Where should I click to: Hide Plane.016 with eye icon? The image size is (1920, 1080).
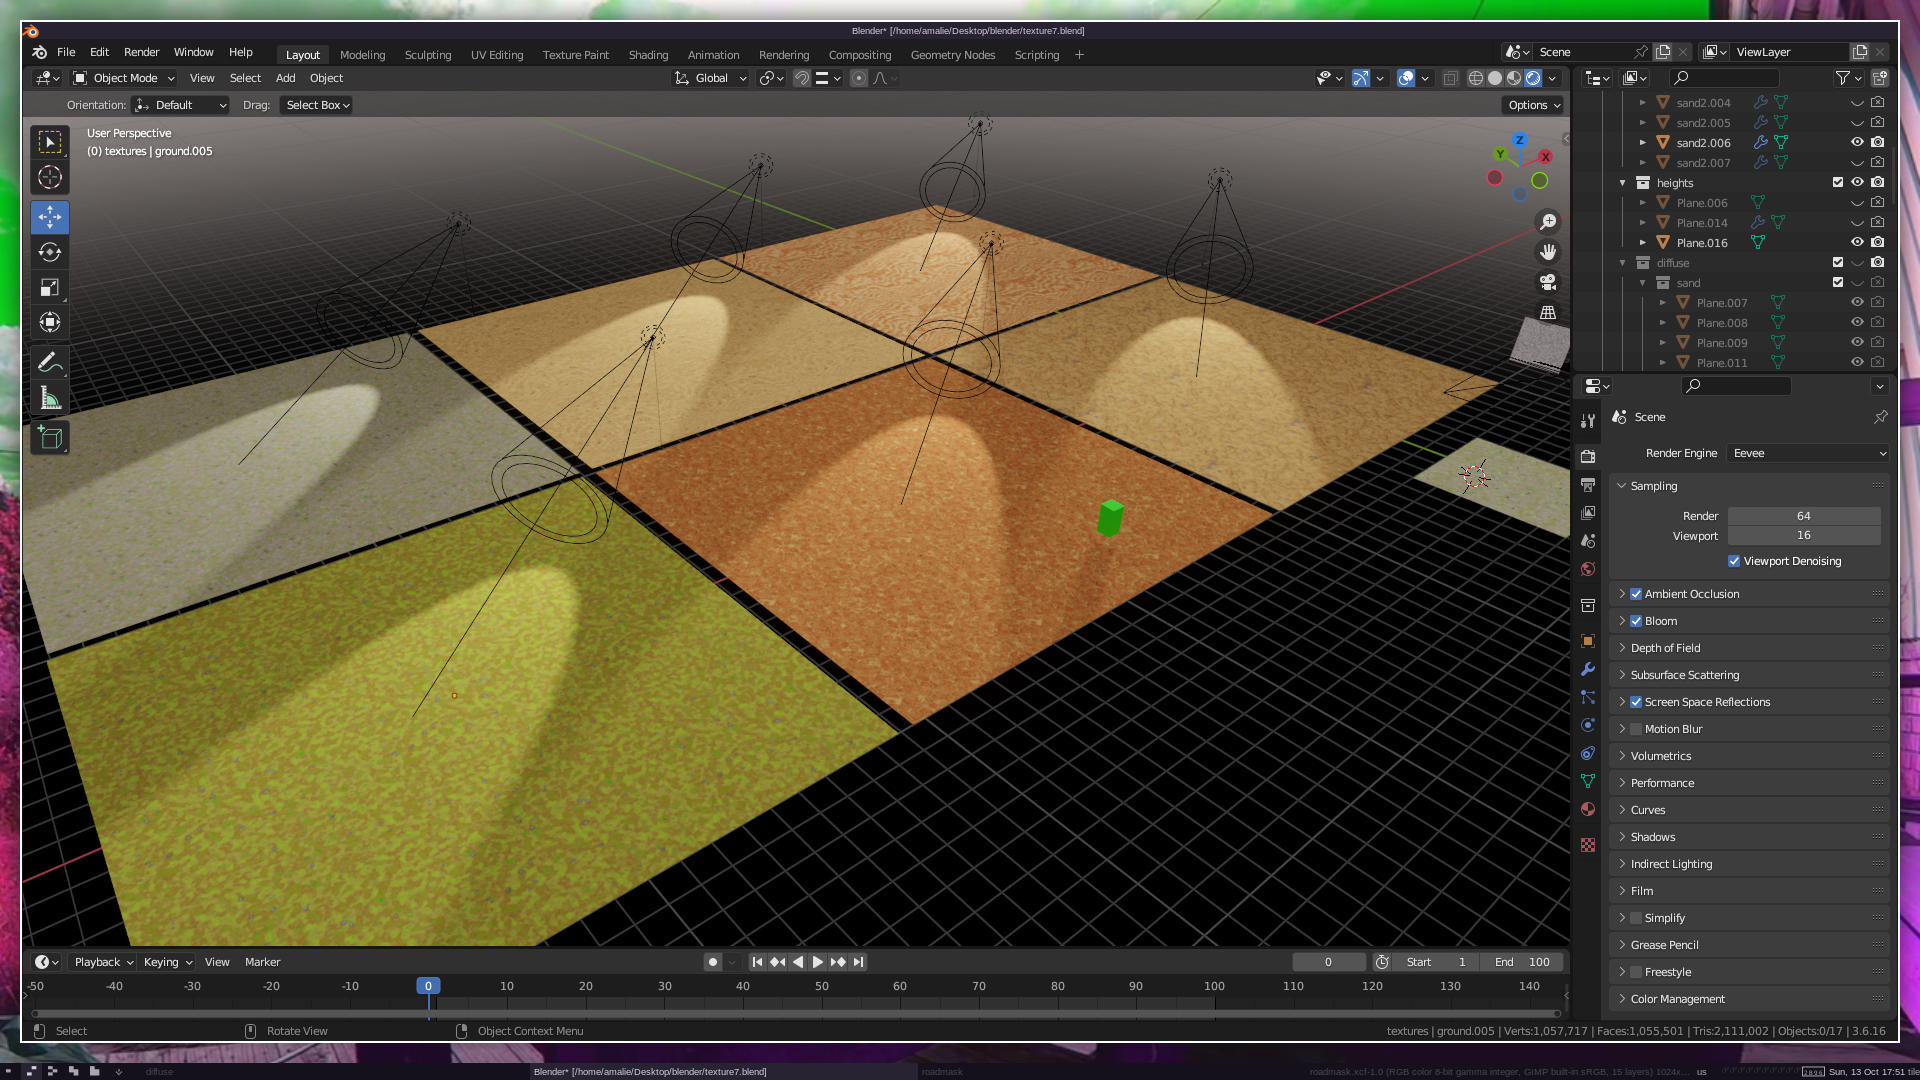pyautogui.click(x=1857, y=242)
